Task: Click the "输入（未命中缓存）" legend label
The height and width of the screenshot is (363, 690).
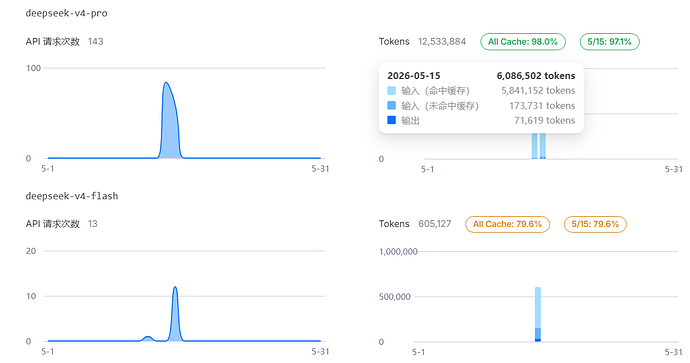Action: click(440, 106)
